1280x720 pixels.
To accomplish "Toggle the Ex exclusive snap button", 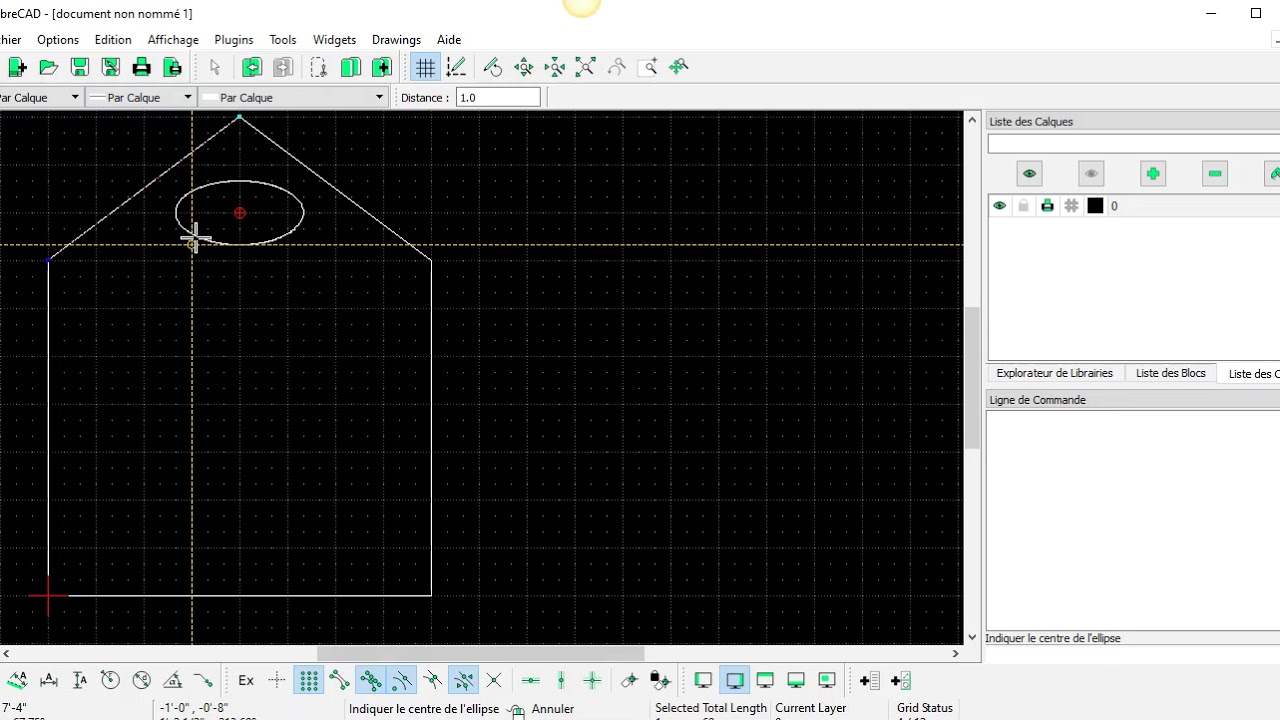I will (x=246, y=681).
